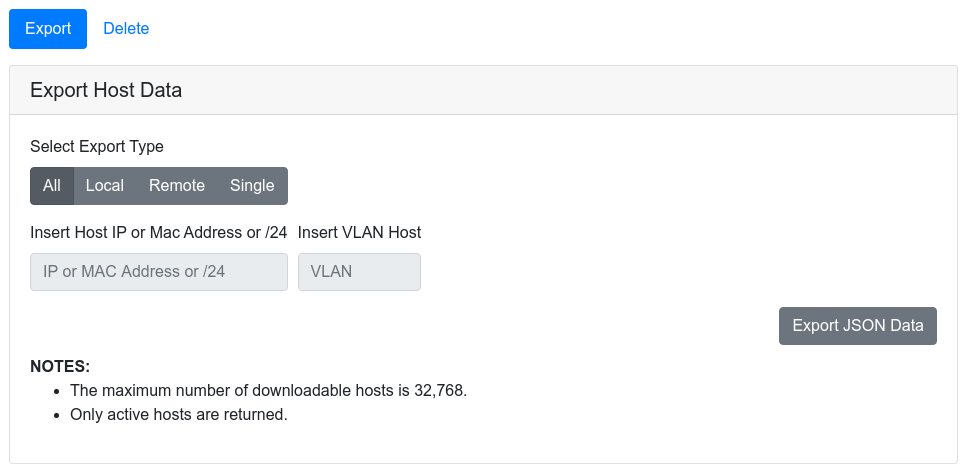This screenshot has height=471, width=967.
Task: Click Export JSON Data button
Action: click(x=858, y=326)
